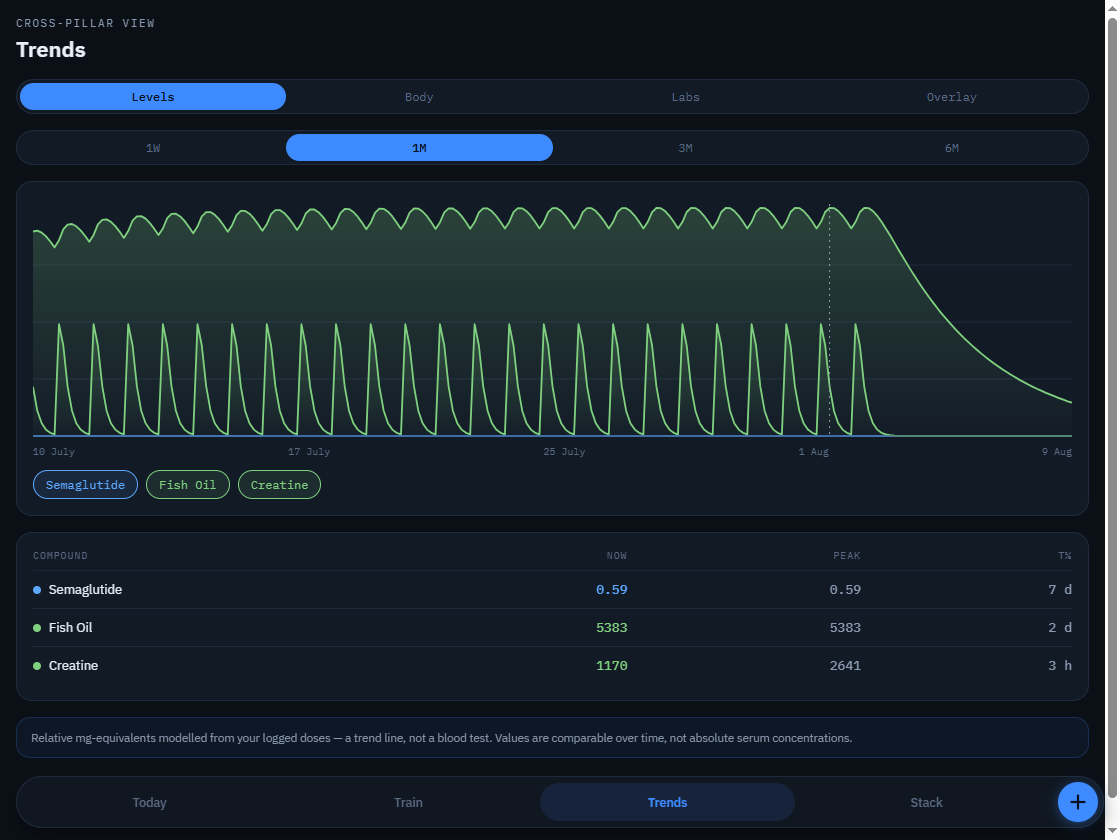The width and height of the screenshot is (1120, 840).
Task: Go to the Today page
Action: pyautogui.click(x=149, y=802)
